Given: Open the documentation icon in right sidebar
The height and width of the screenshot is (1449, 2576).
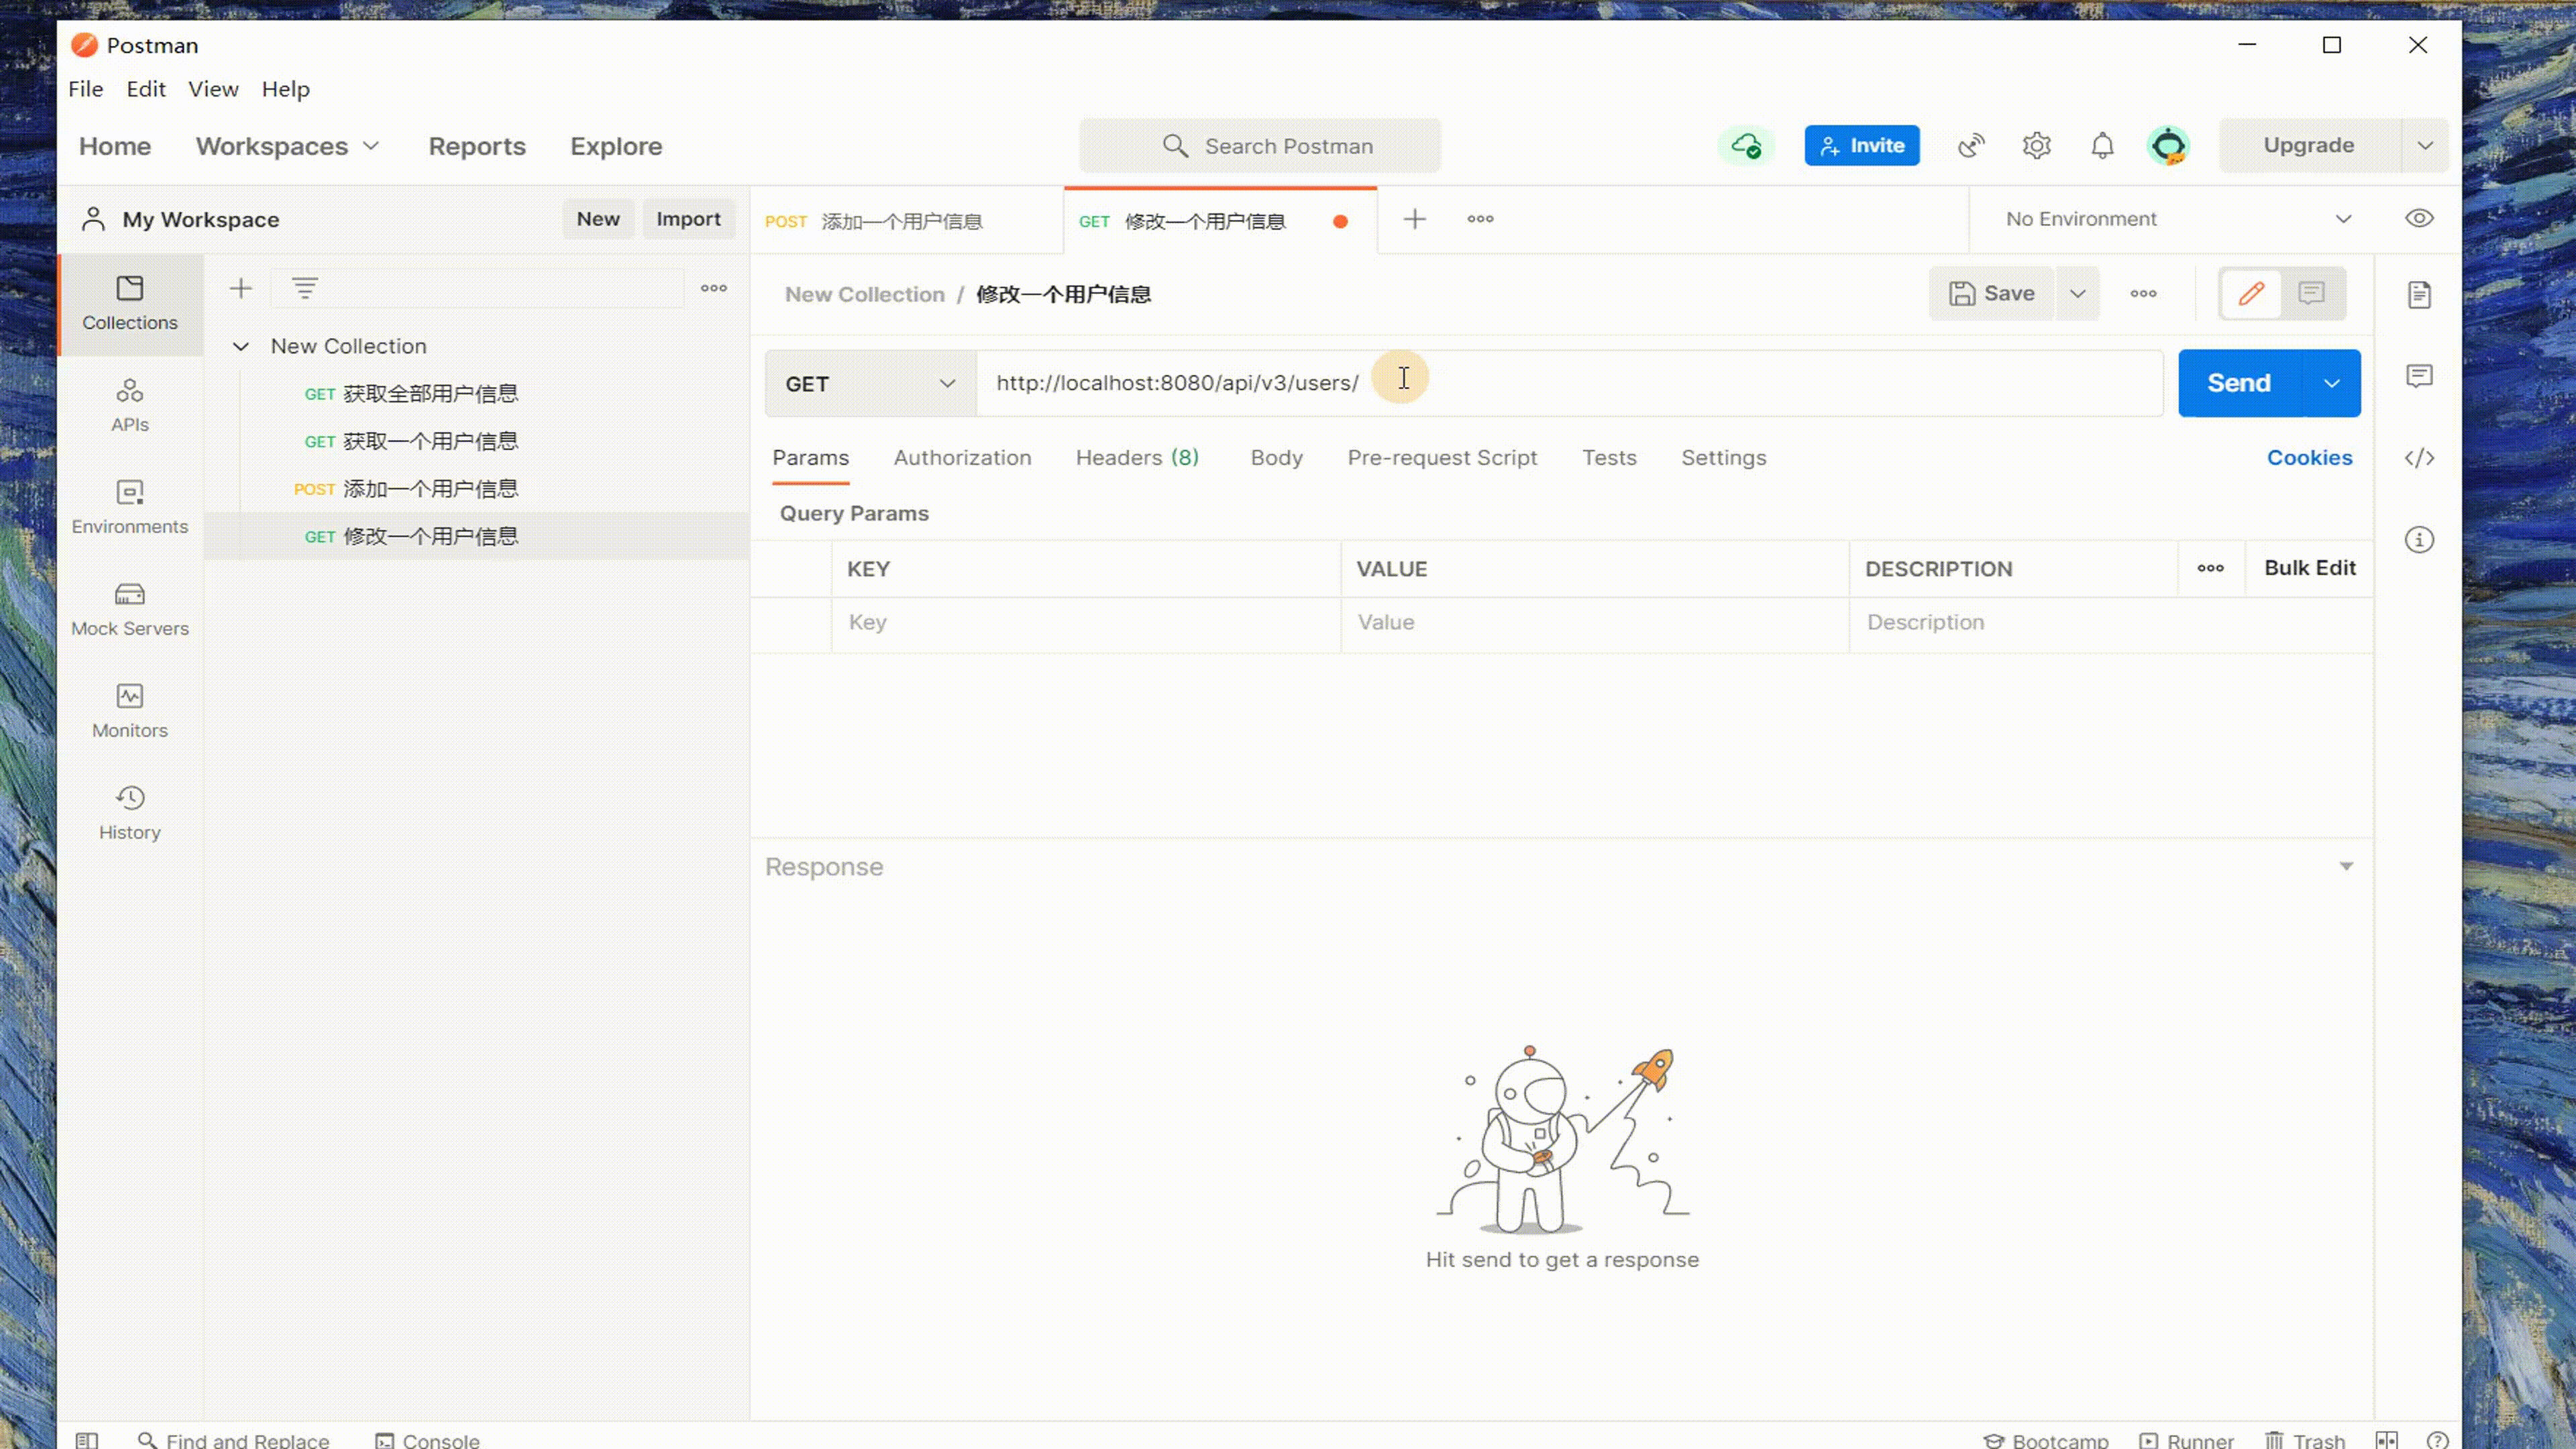Looking at the screenshot, I should coord(2420,295).
